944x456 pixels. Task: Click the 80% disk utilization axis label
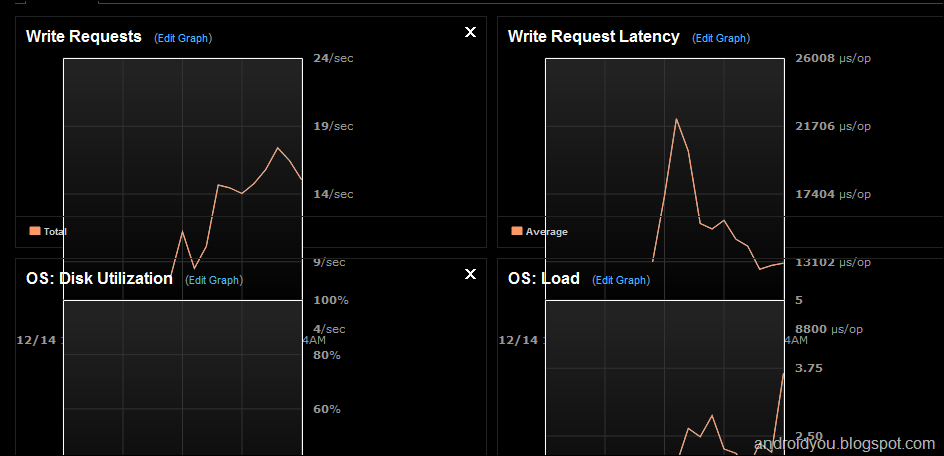point(327,355)
